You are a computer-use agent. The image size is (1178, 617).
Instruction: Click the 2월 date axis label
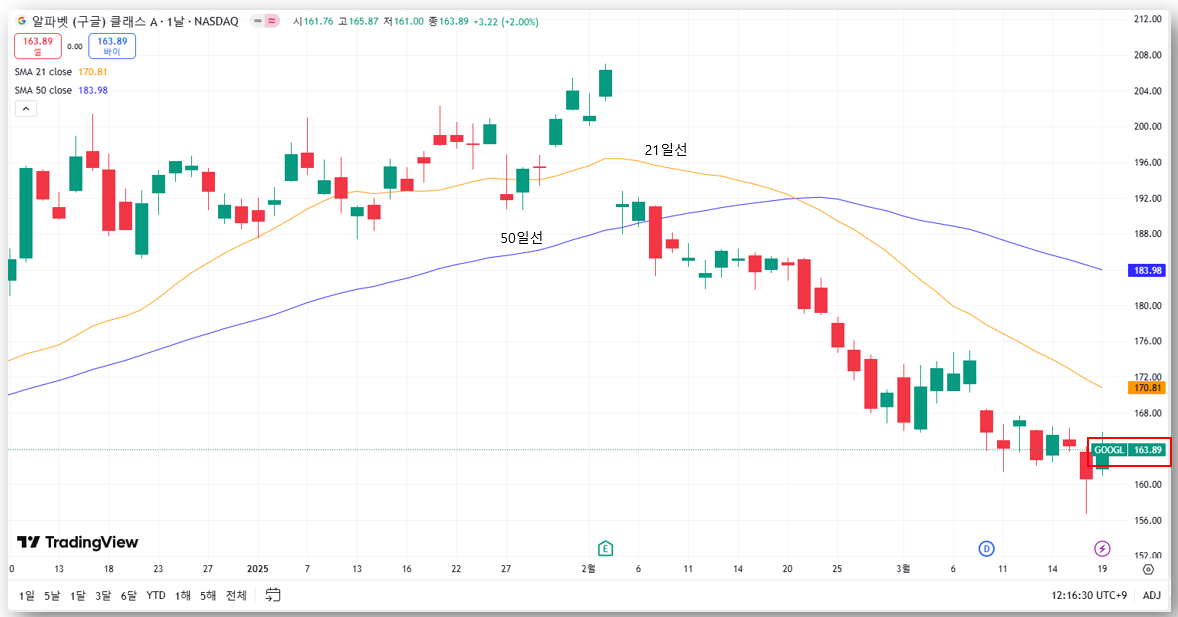(x=588, y=569)
